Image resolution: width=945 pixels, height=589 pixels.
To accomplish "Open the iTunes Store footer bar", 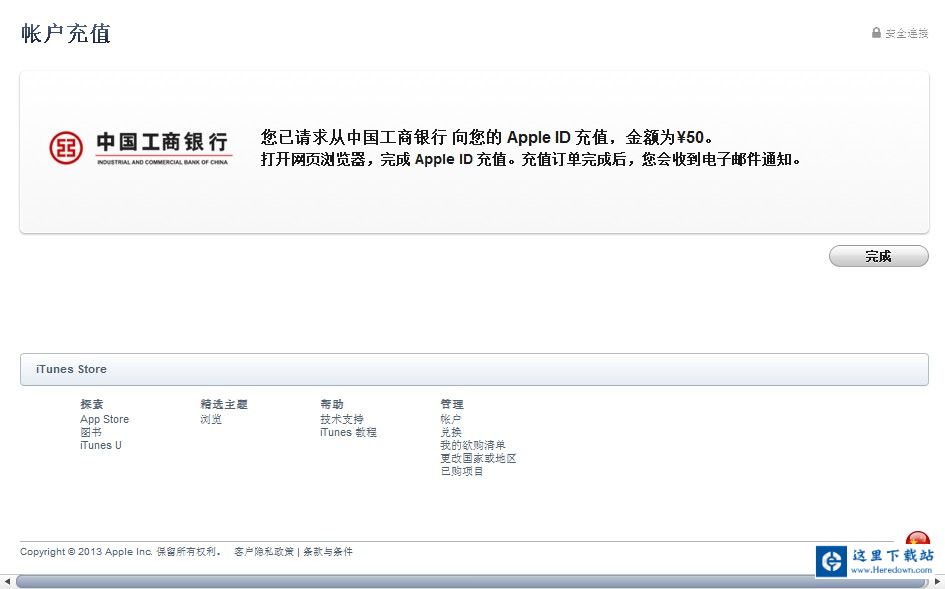I will (x=474, y=369).
